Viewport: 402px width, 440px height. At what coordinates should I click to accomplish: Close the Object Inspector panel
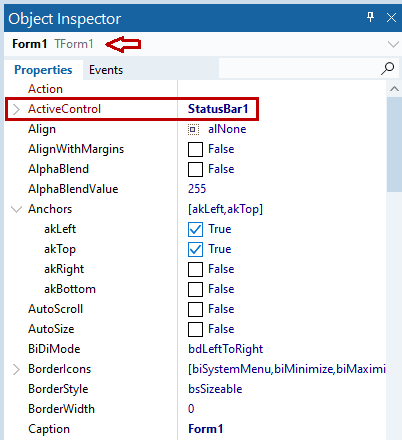pyautogui.click(x=391, y=17)
